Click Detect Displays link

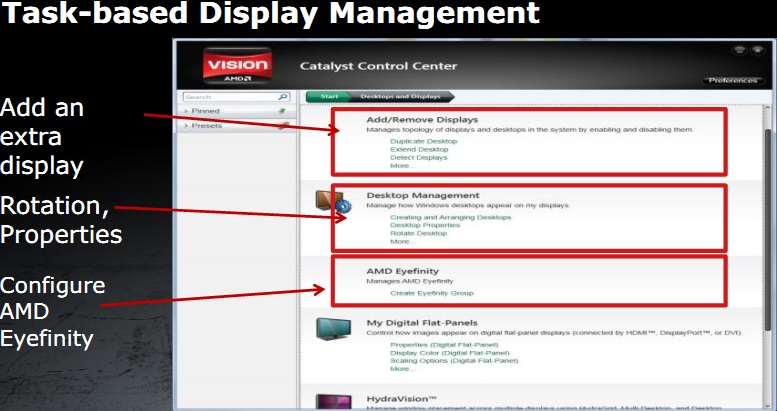point(419,157)
